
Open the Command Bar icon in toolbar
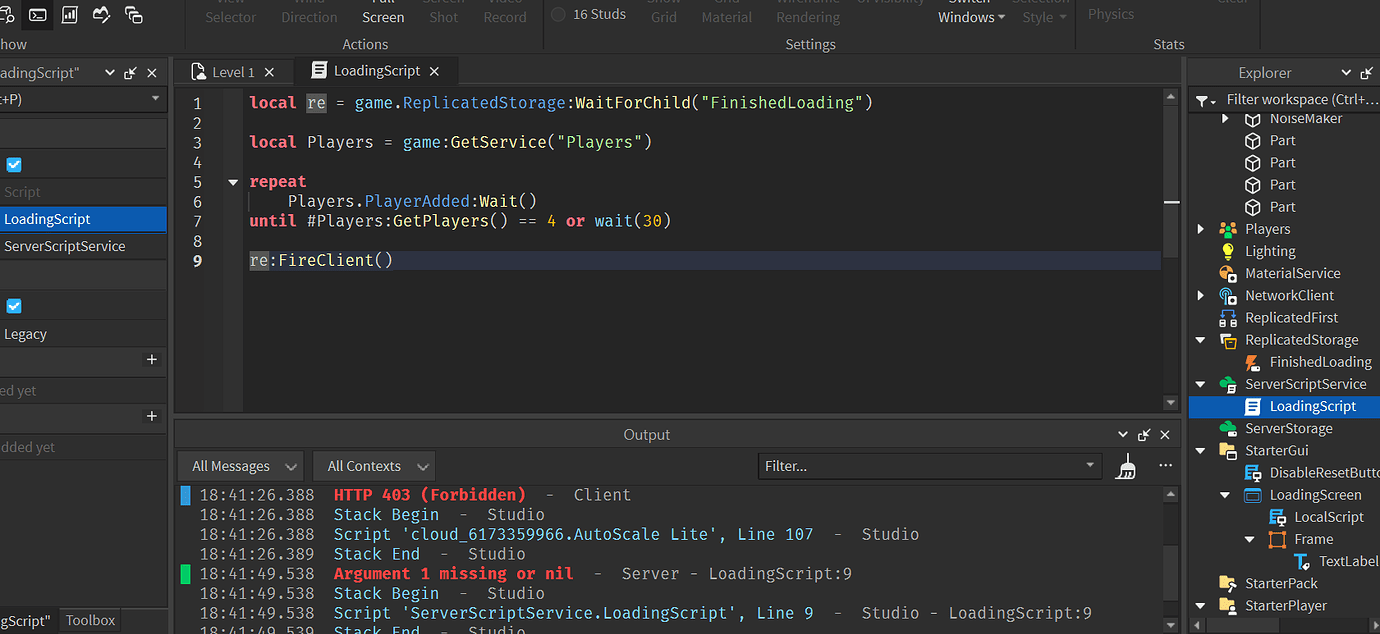click(x=37, y=15)
